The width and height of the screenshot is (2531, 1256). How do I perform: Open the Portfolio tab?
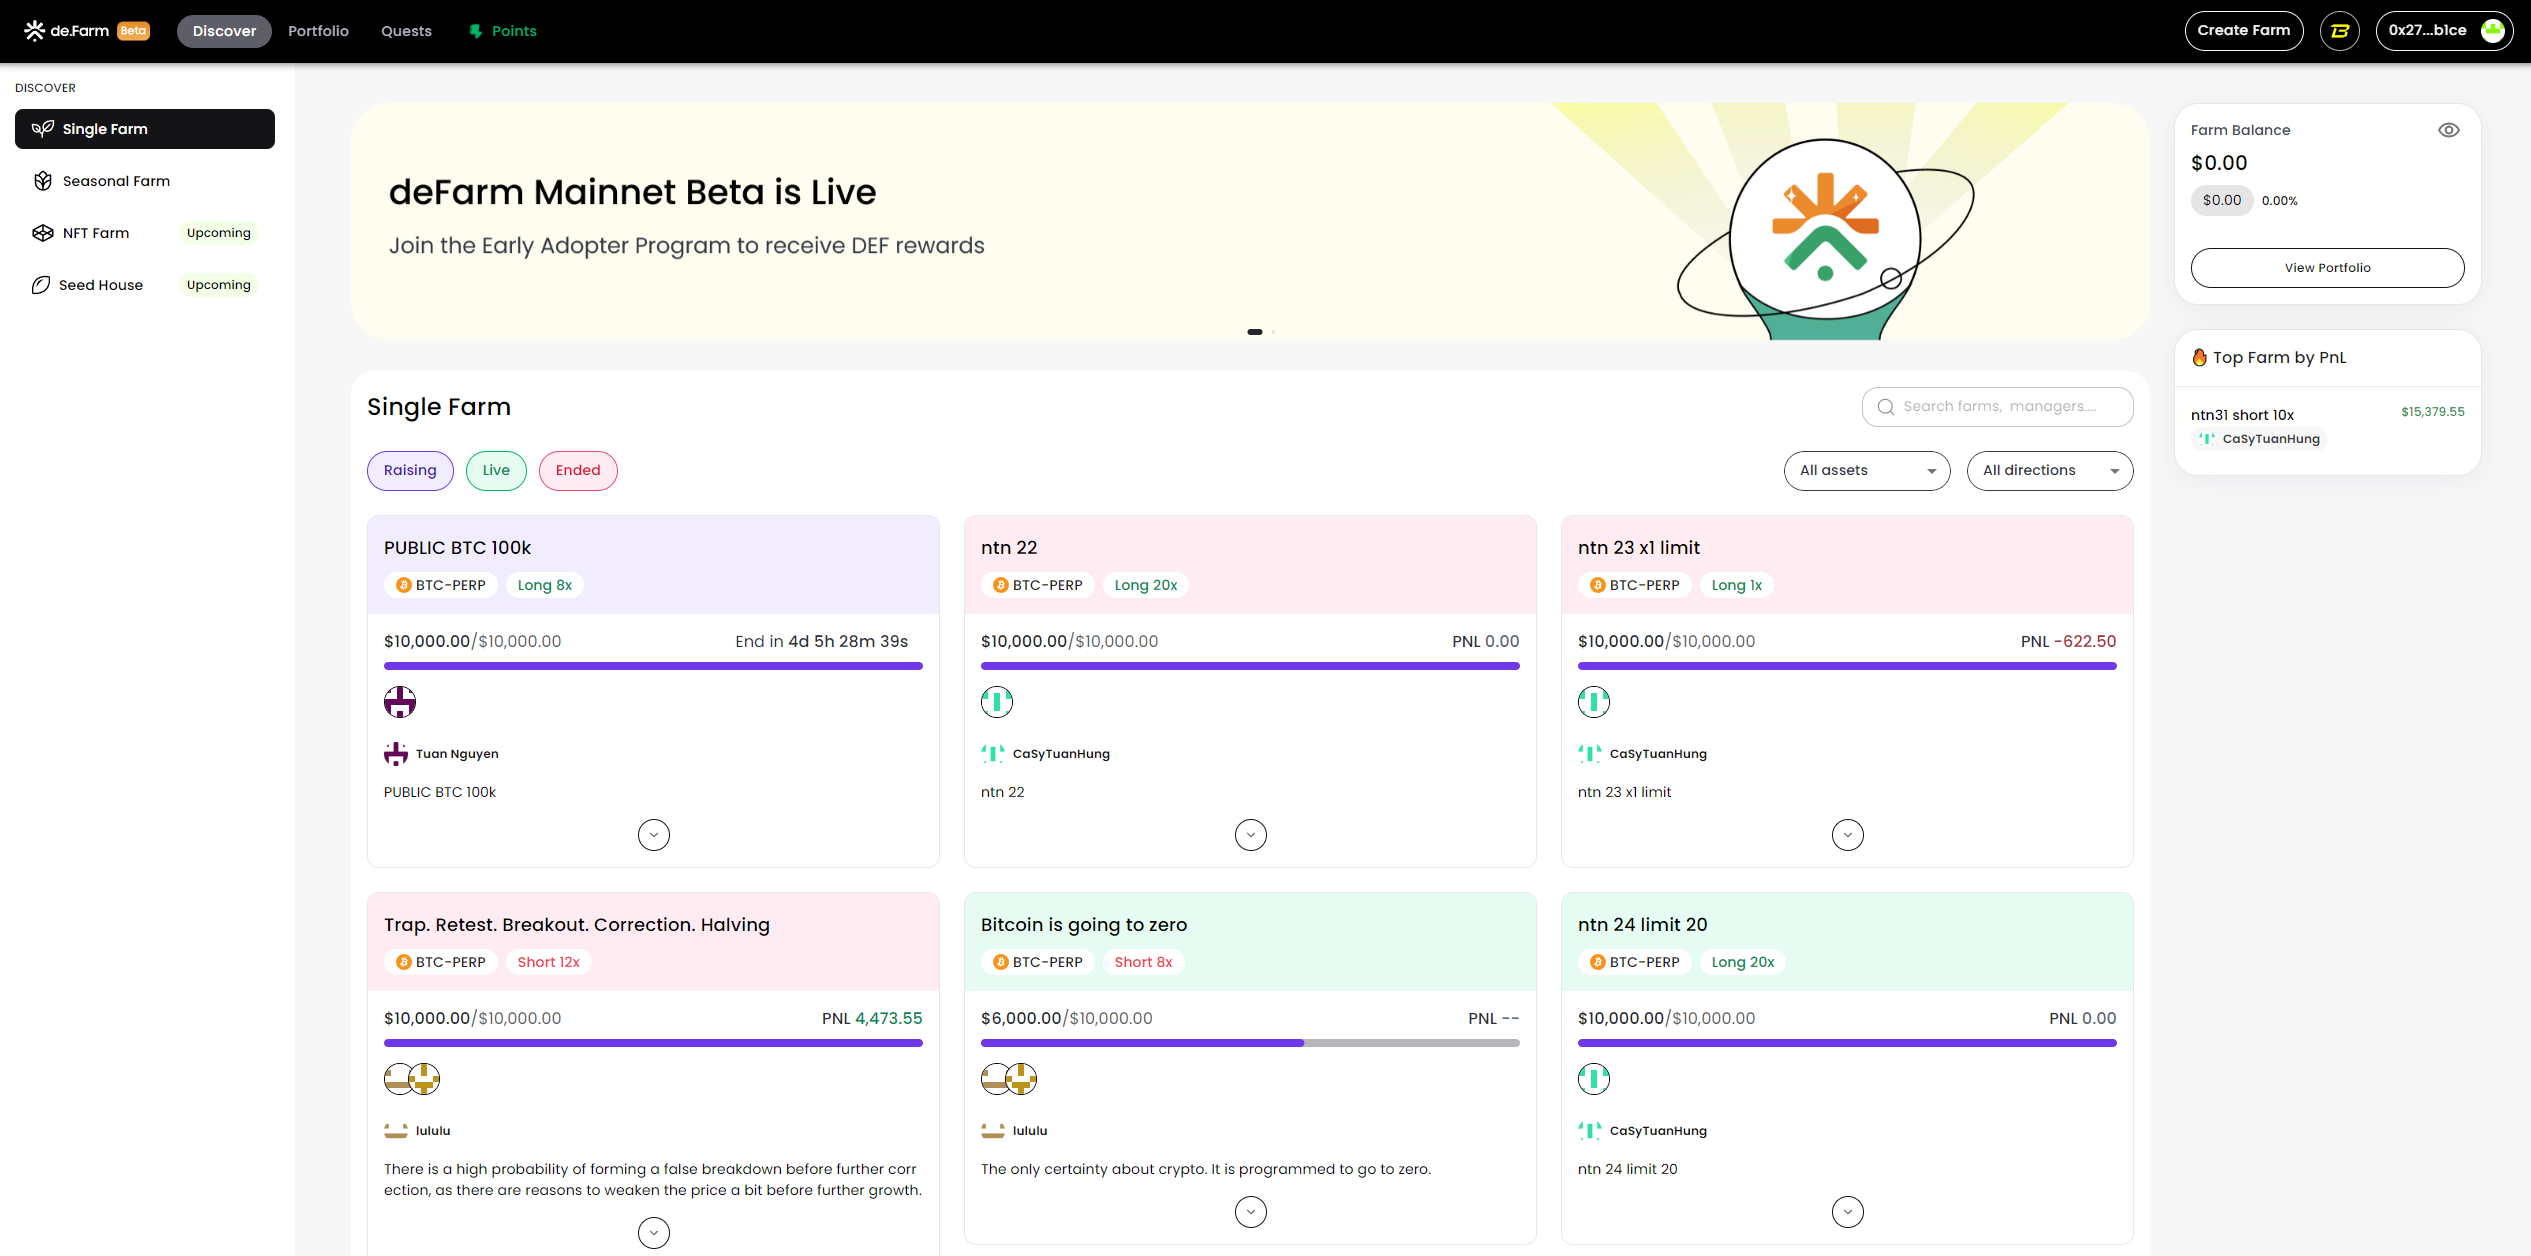point(318,31)
